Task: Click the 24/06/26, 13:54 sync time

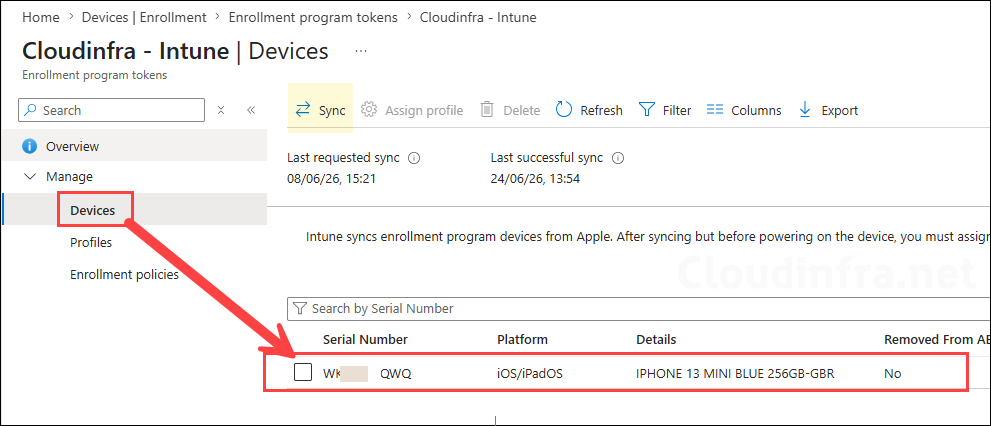Action: (535, 179)
